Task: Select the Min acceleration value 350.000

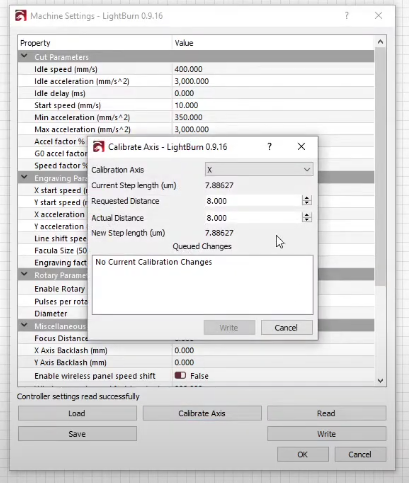Action: pos(188,117)
